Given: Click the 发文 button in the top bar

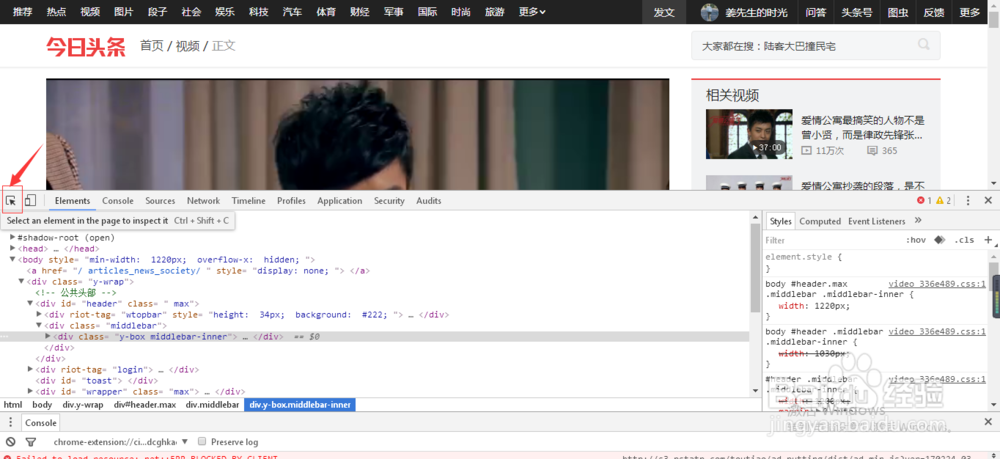Looking at the screenshot, I should [x=664, y=12].
